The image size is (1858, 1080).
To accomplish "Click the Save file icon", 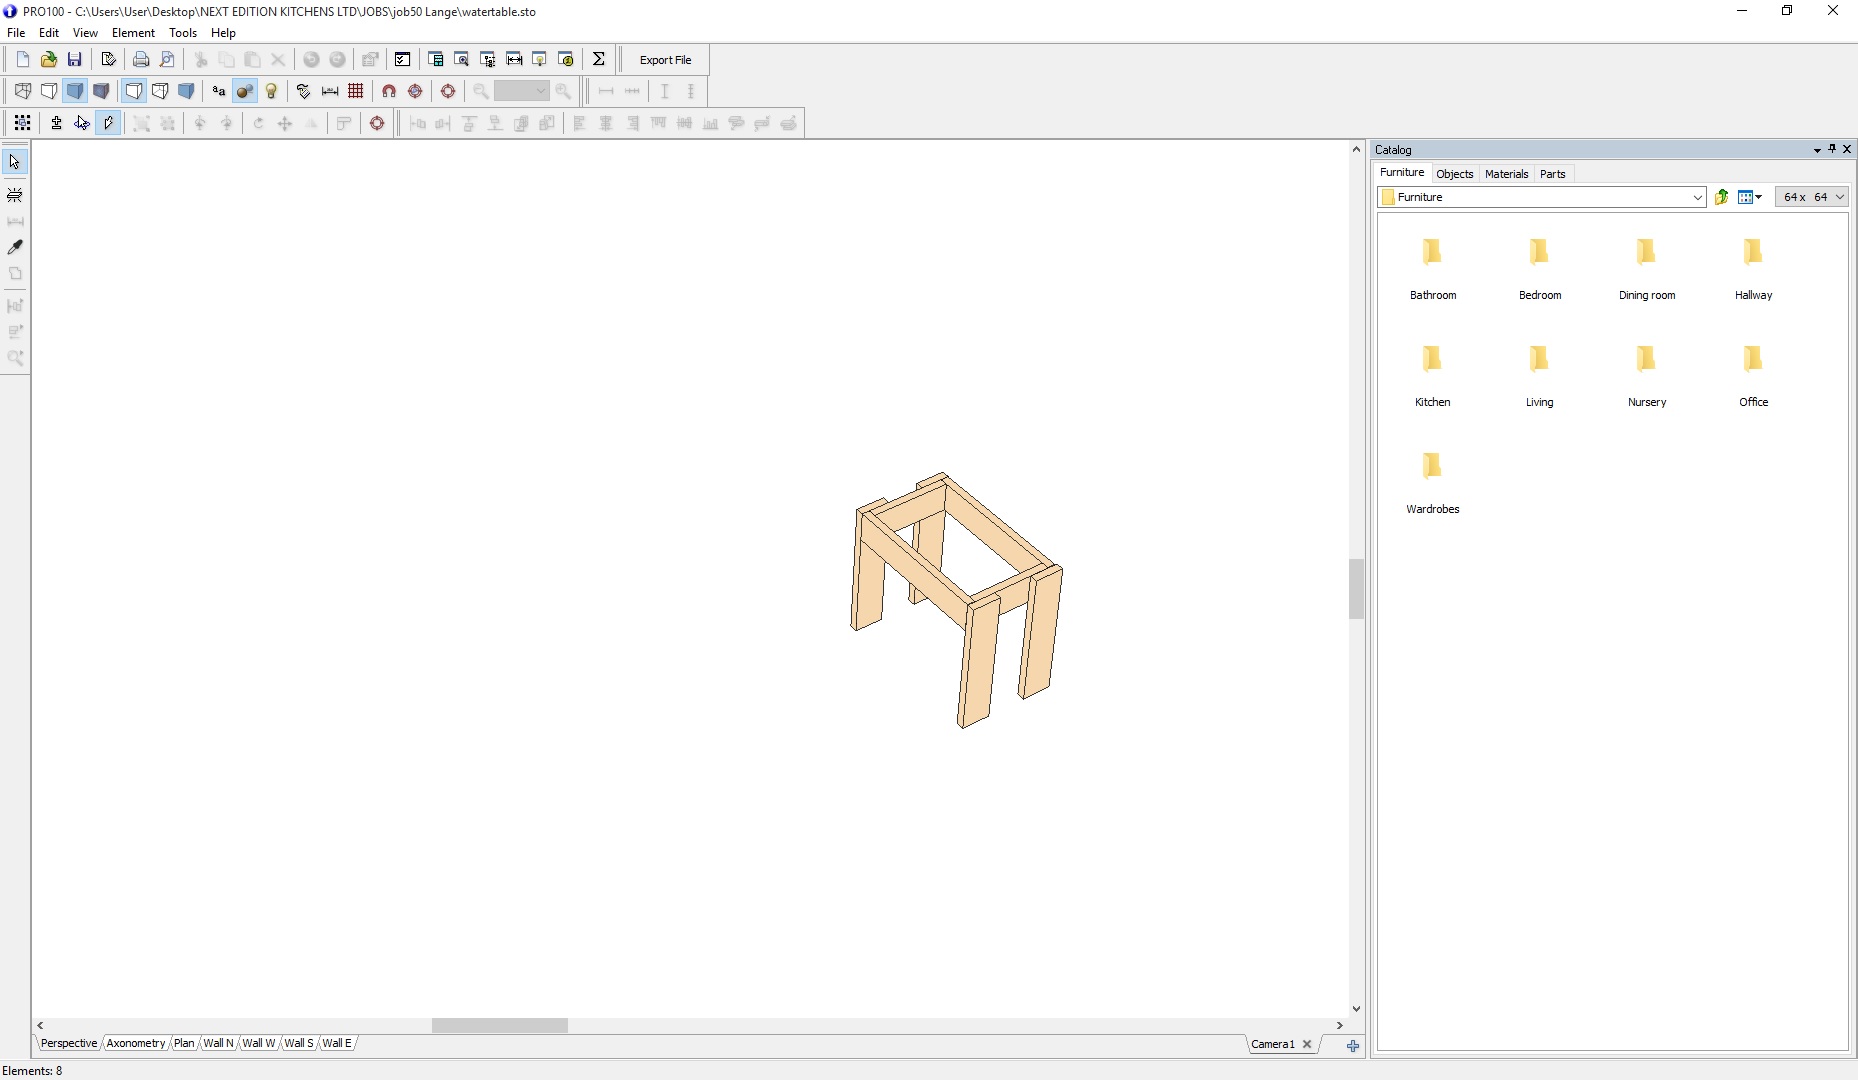I will point(74,60).
